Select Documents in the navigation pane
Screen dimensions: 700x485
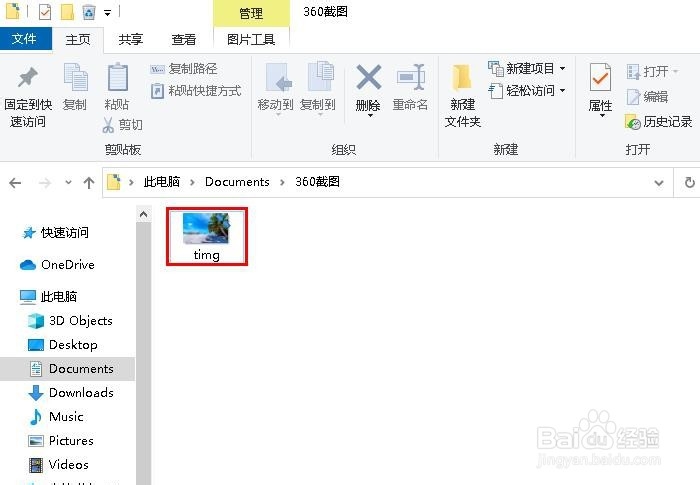pos(67,369)
